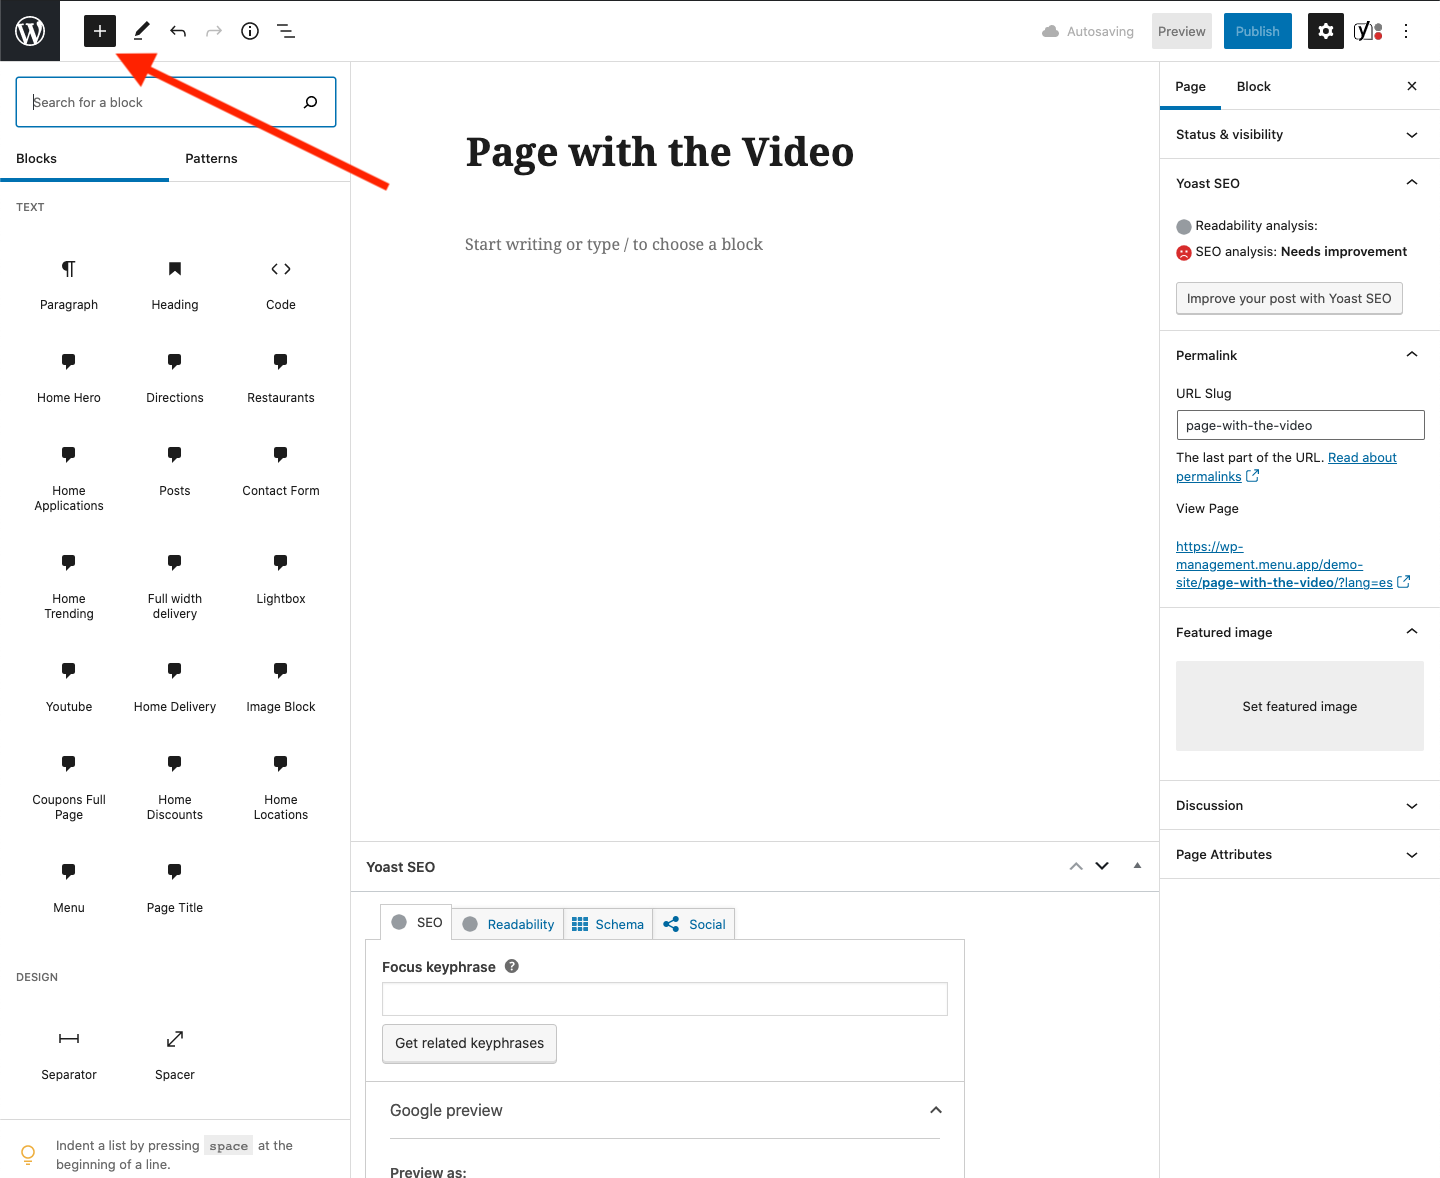The width and height of the screenshot is (1440, 1178).
Task: Open the three-dot options menu
Action: coord(1406,31)
